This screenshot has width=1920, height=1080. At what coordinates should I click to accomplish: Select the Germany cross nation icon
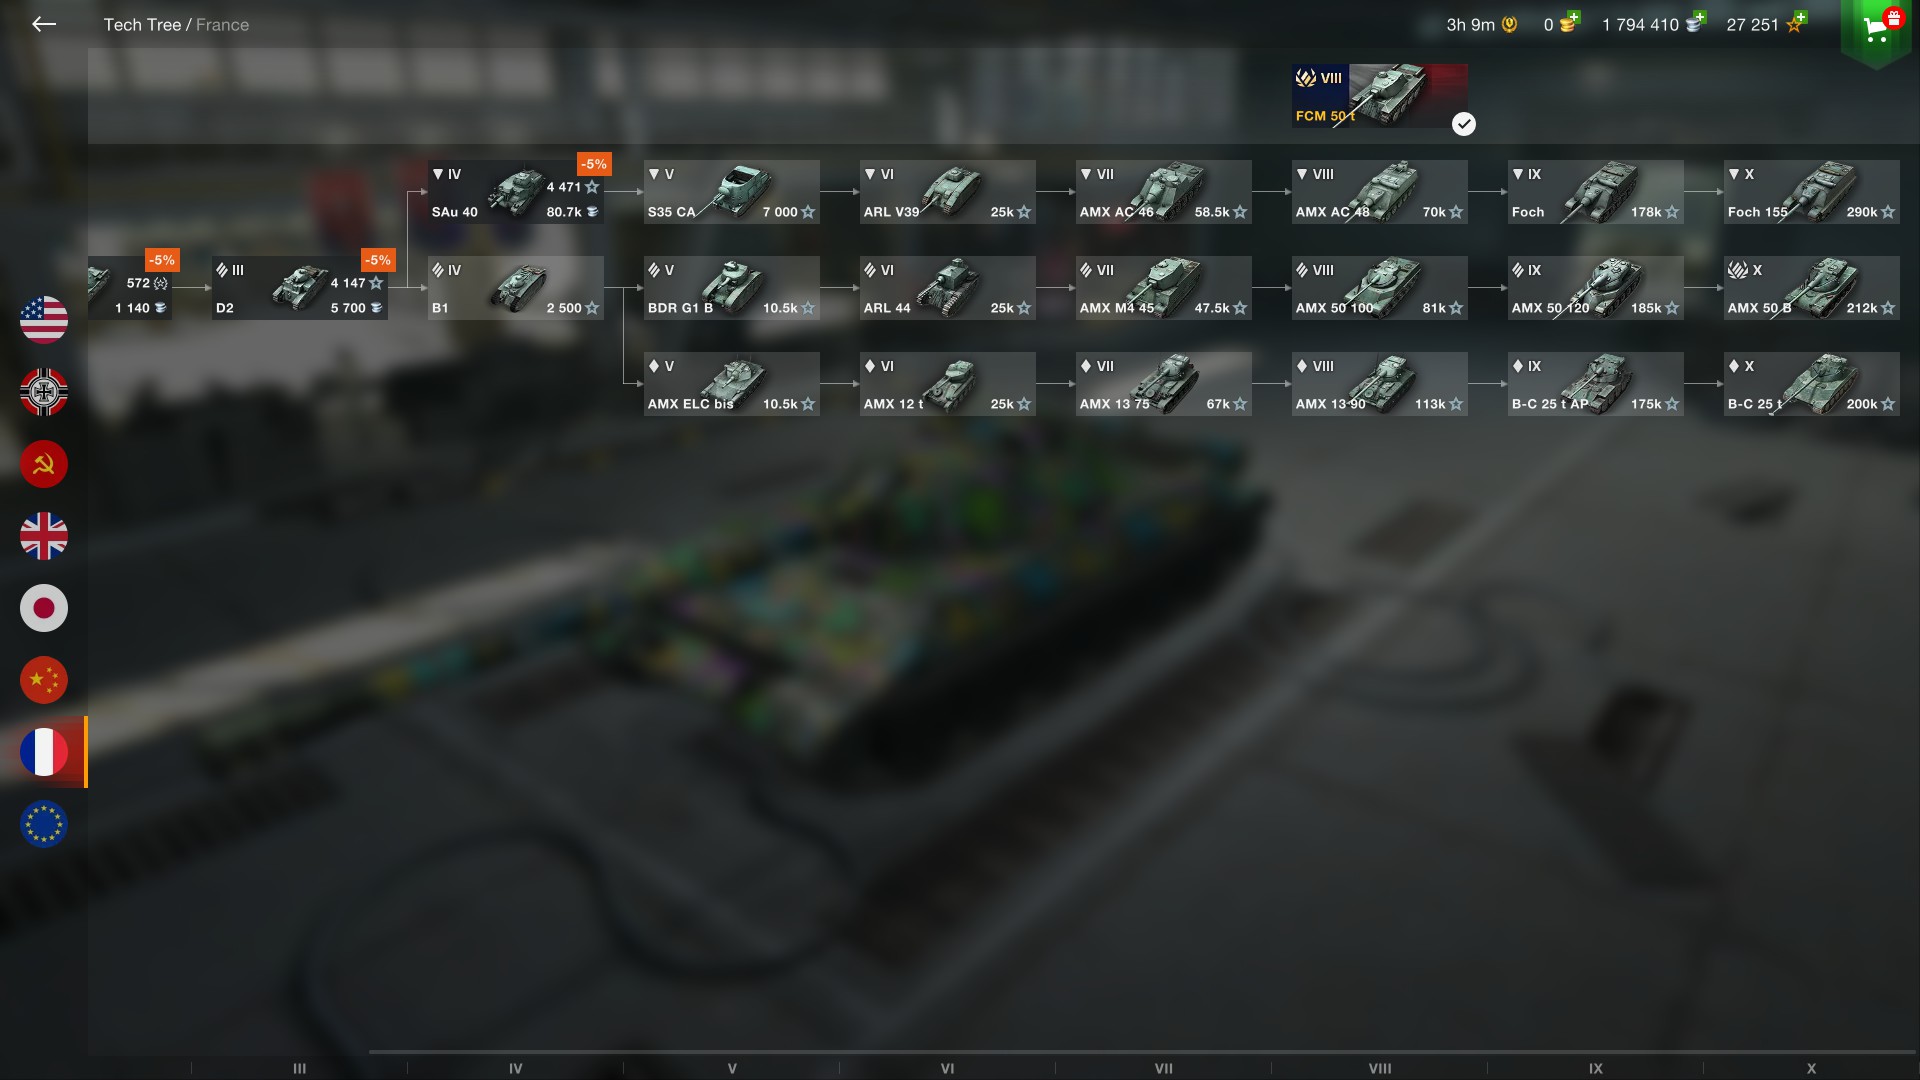click(x=44, y=392)
